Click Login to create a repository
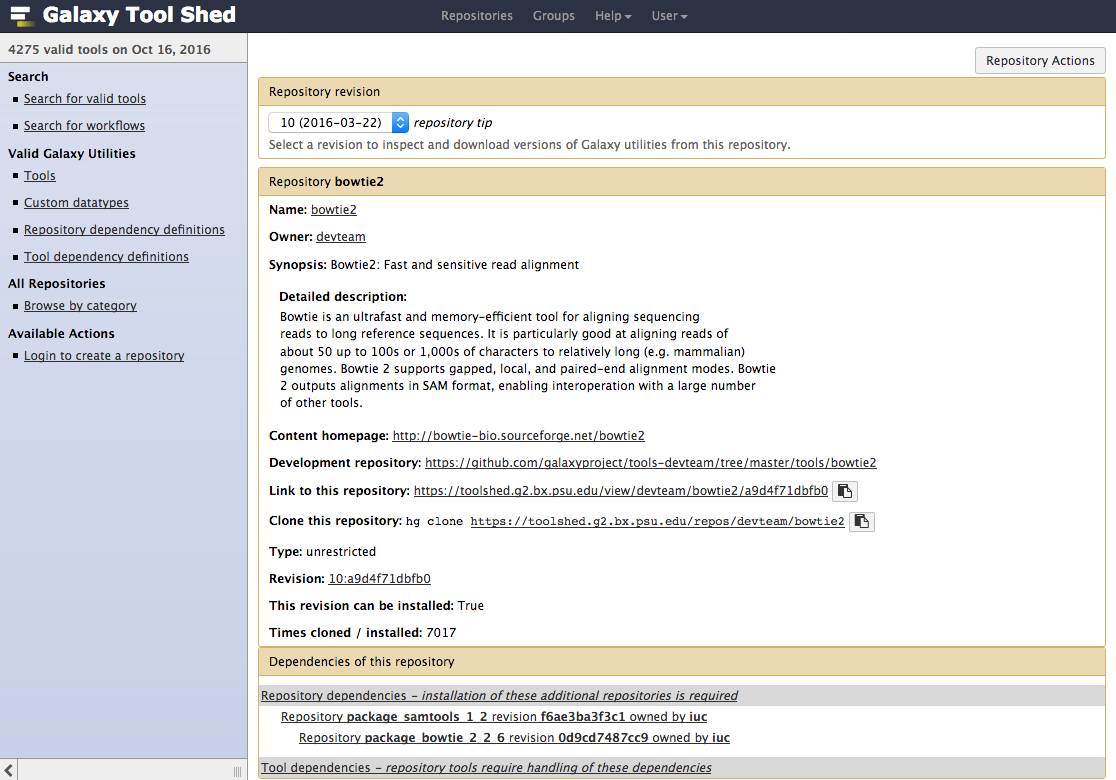Image resolution: width=1116 pixels, height=780 pixels. 104,356
